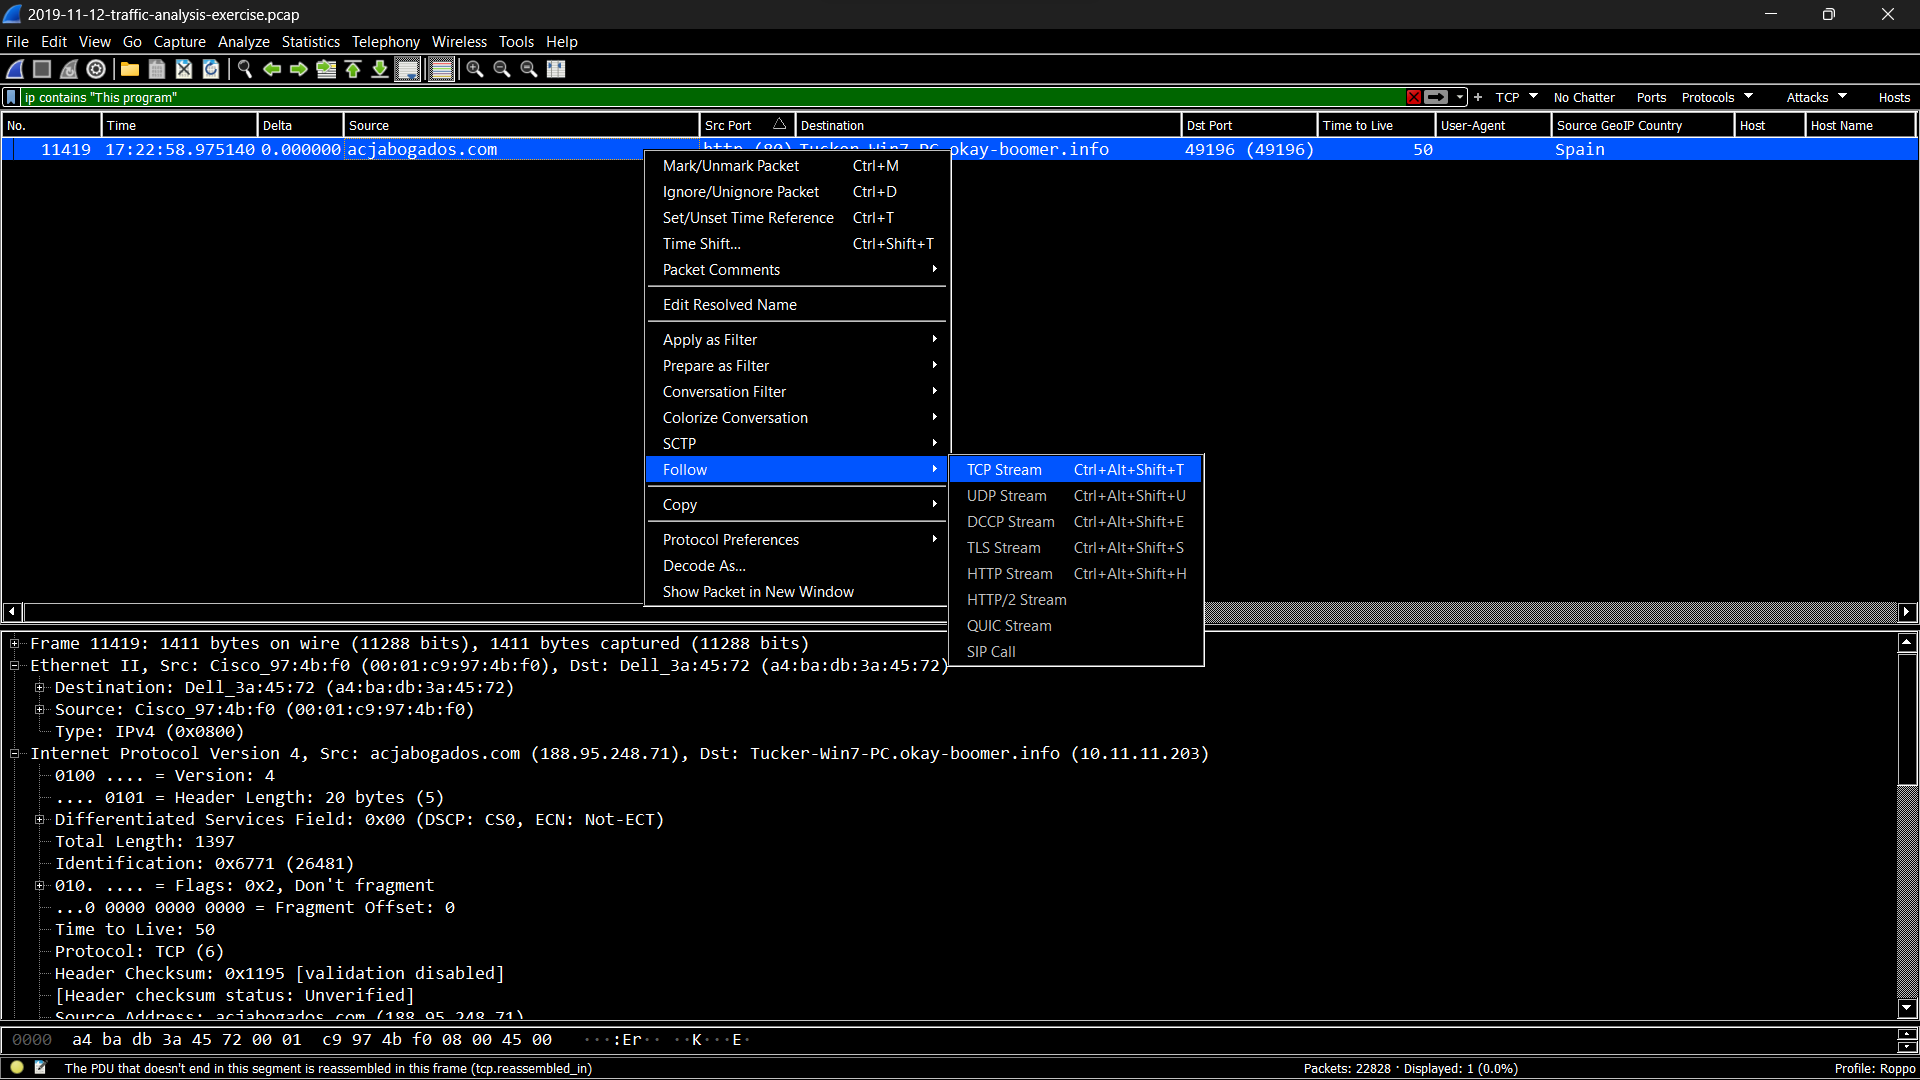Stop capturing packets toolbar icon
The image size is (1920, 1080).
(x=42, y=69)
